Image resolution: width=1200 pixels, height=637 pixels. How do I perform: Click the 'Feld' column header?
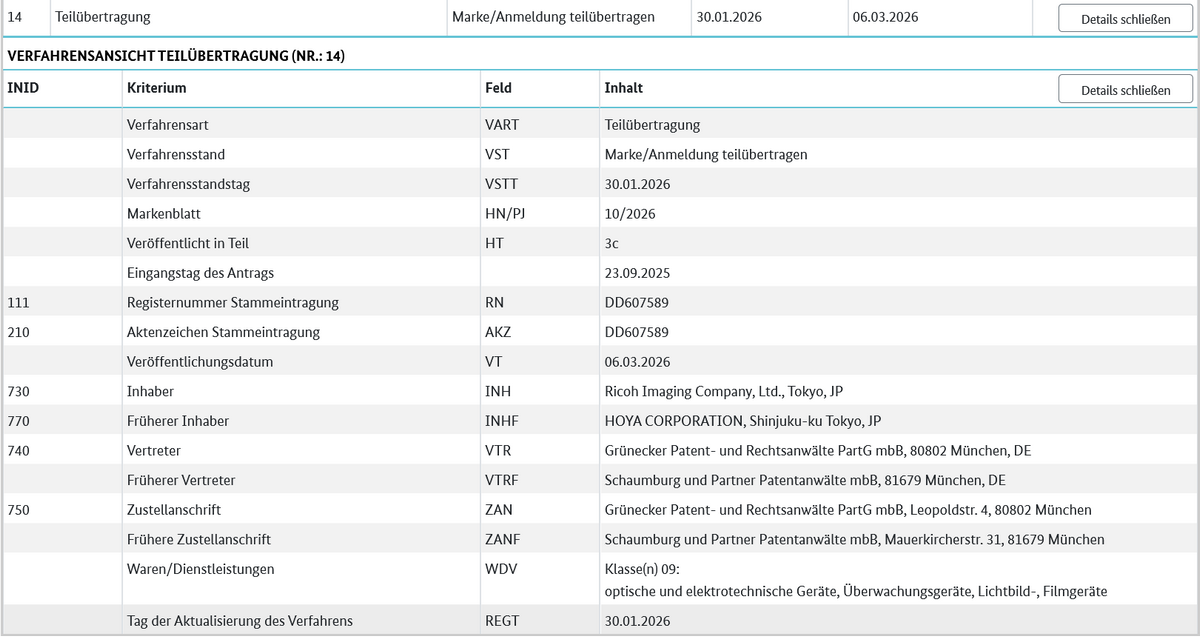pos(498,88)
